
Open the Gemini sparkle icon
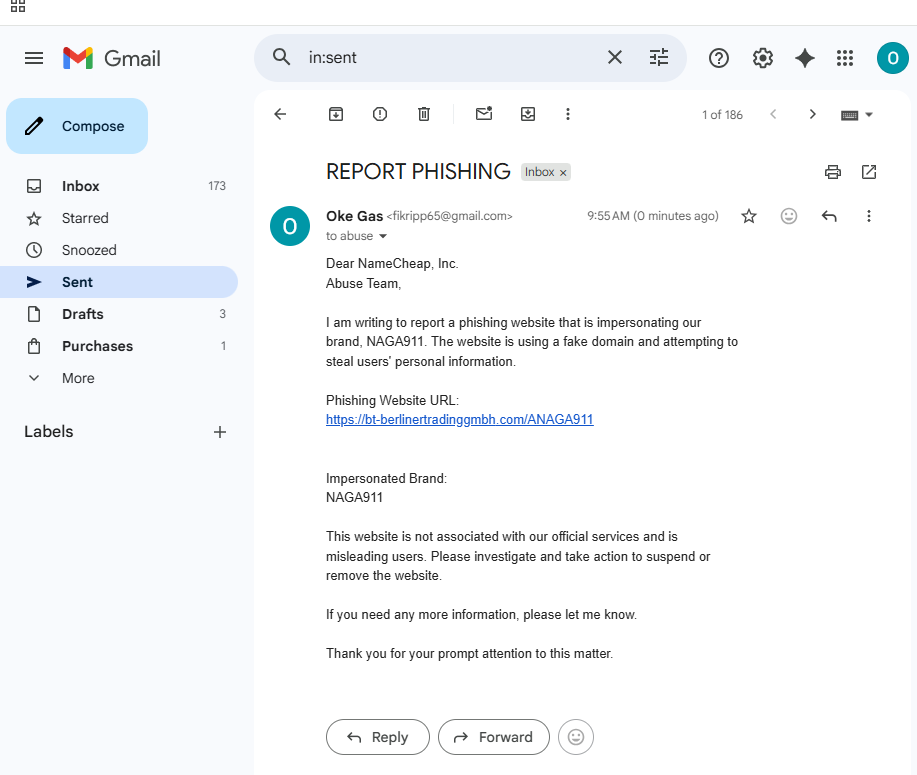click(805, 58)
